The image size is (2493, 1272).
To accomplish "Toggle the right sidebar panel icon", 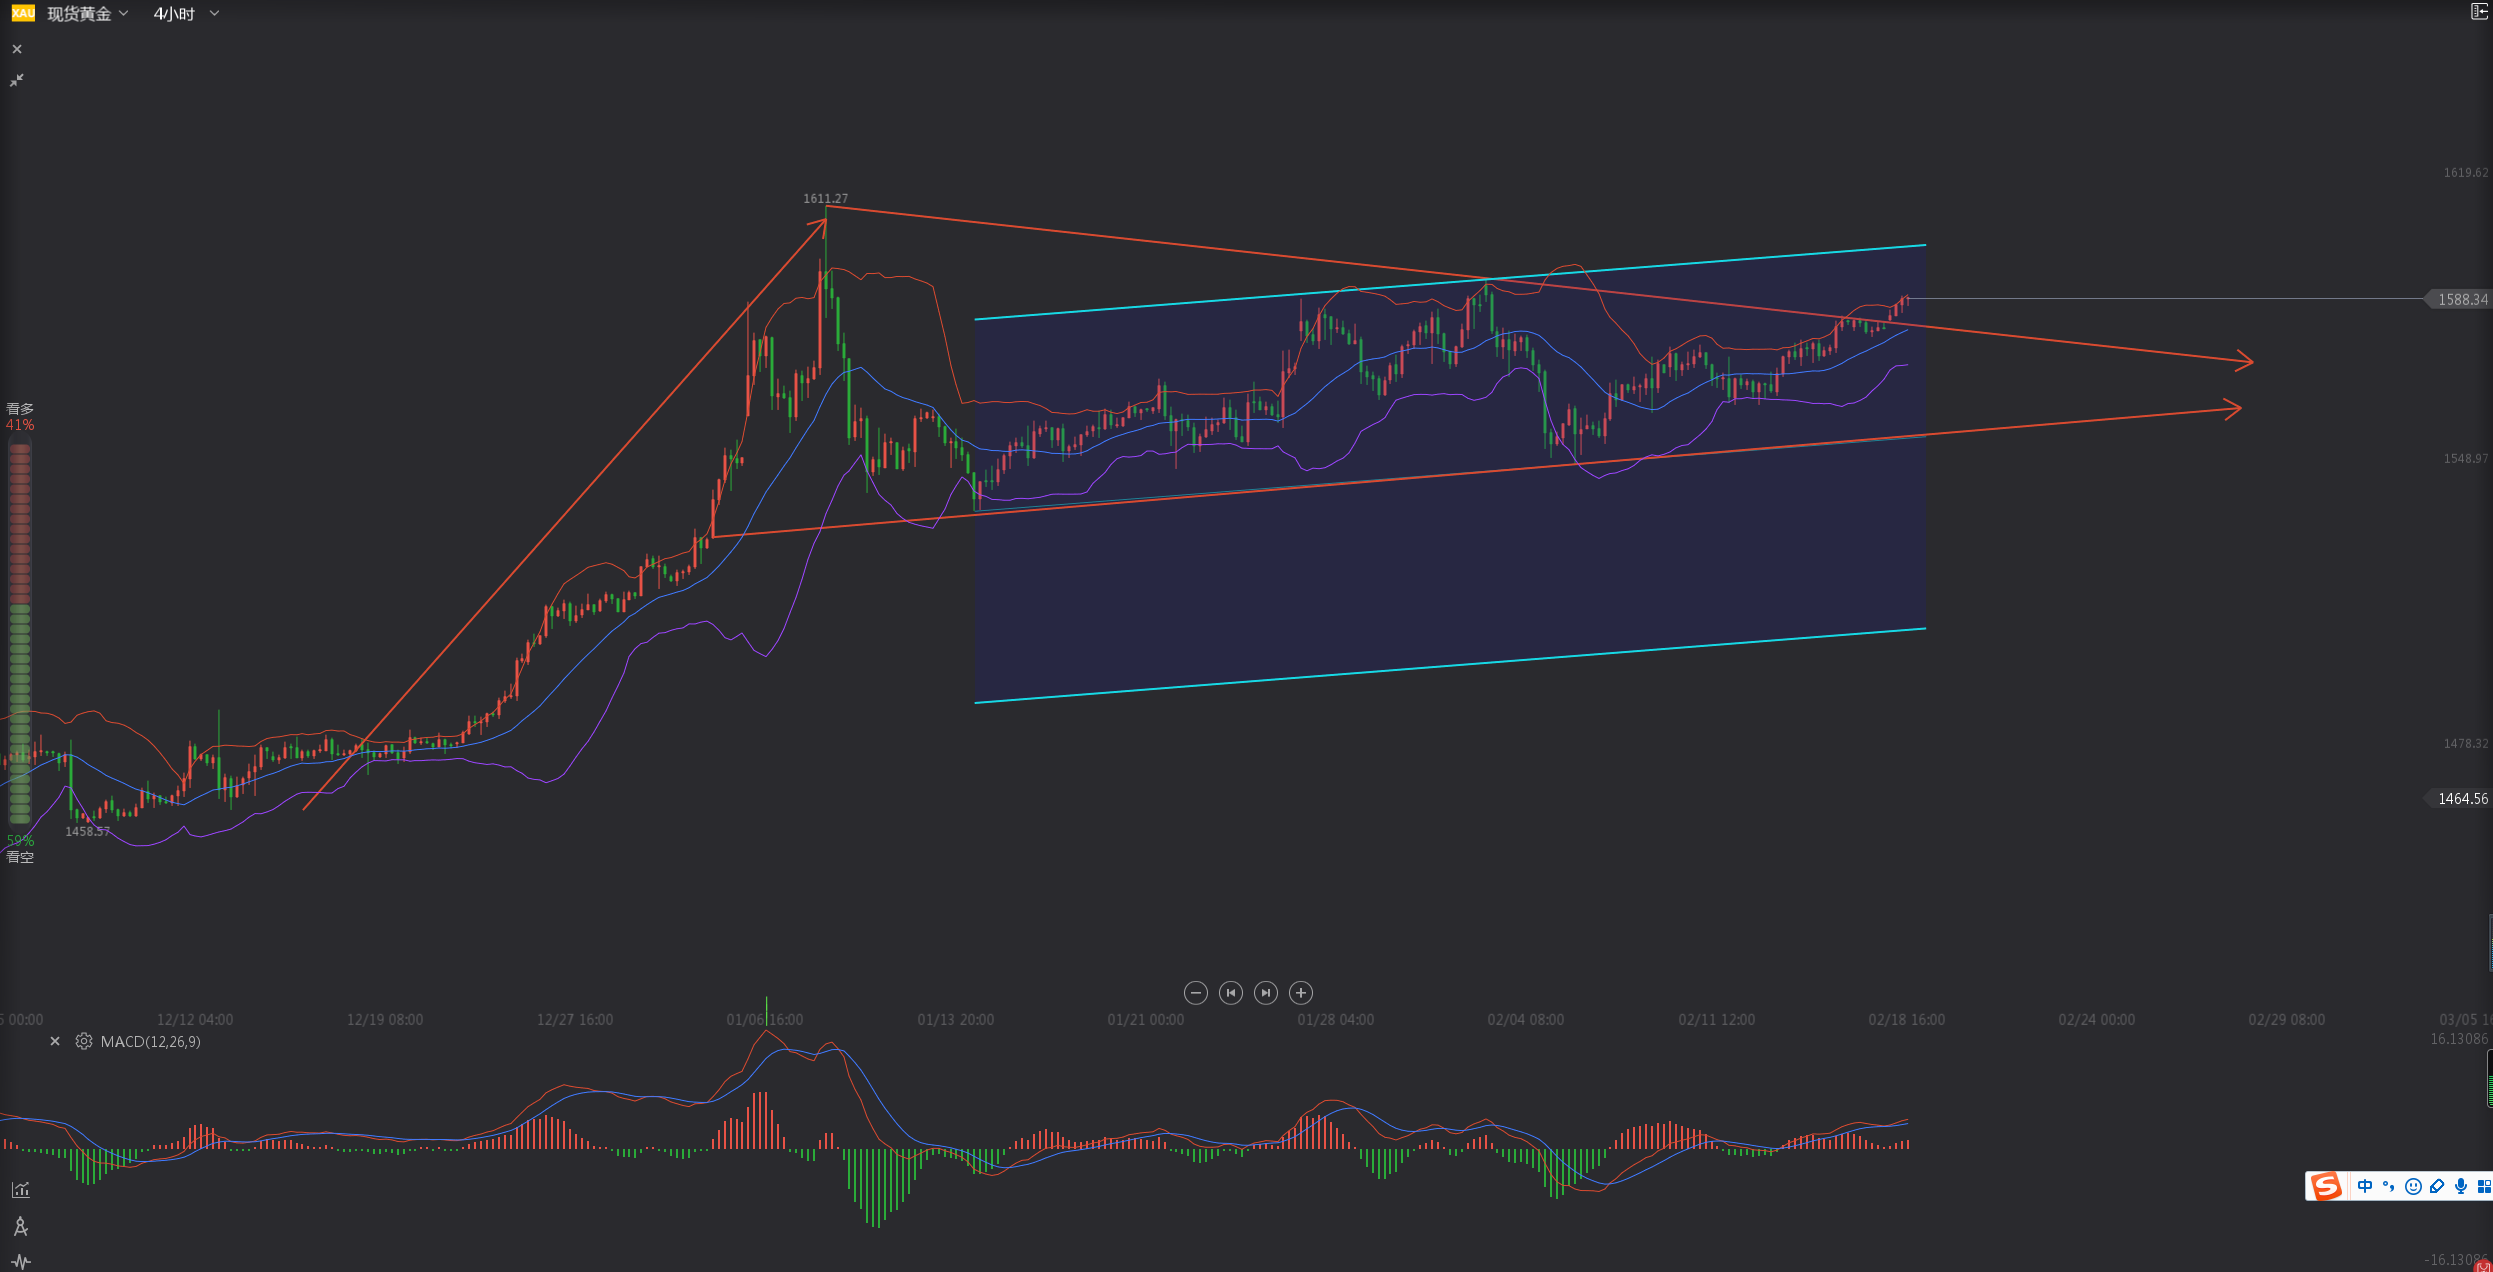I will click(x=2479, y=12).
